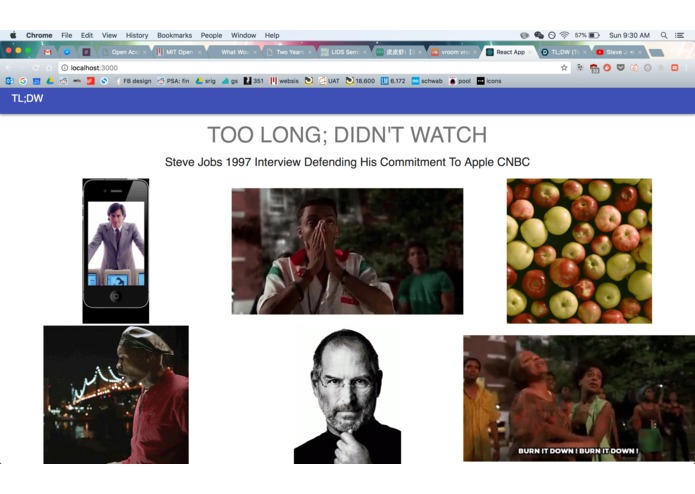Switch to the TL;DW GitHub tab
Image resolution: width=695 pixels, height=494 pixels.
pyautogui.click(x=565, y=52)
